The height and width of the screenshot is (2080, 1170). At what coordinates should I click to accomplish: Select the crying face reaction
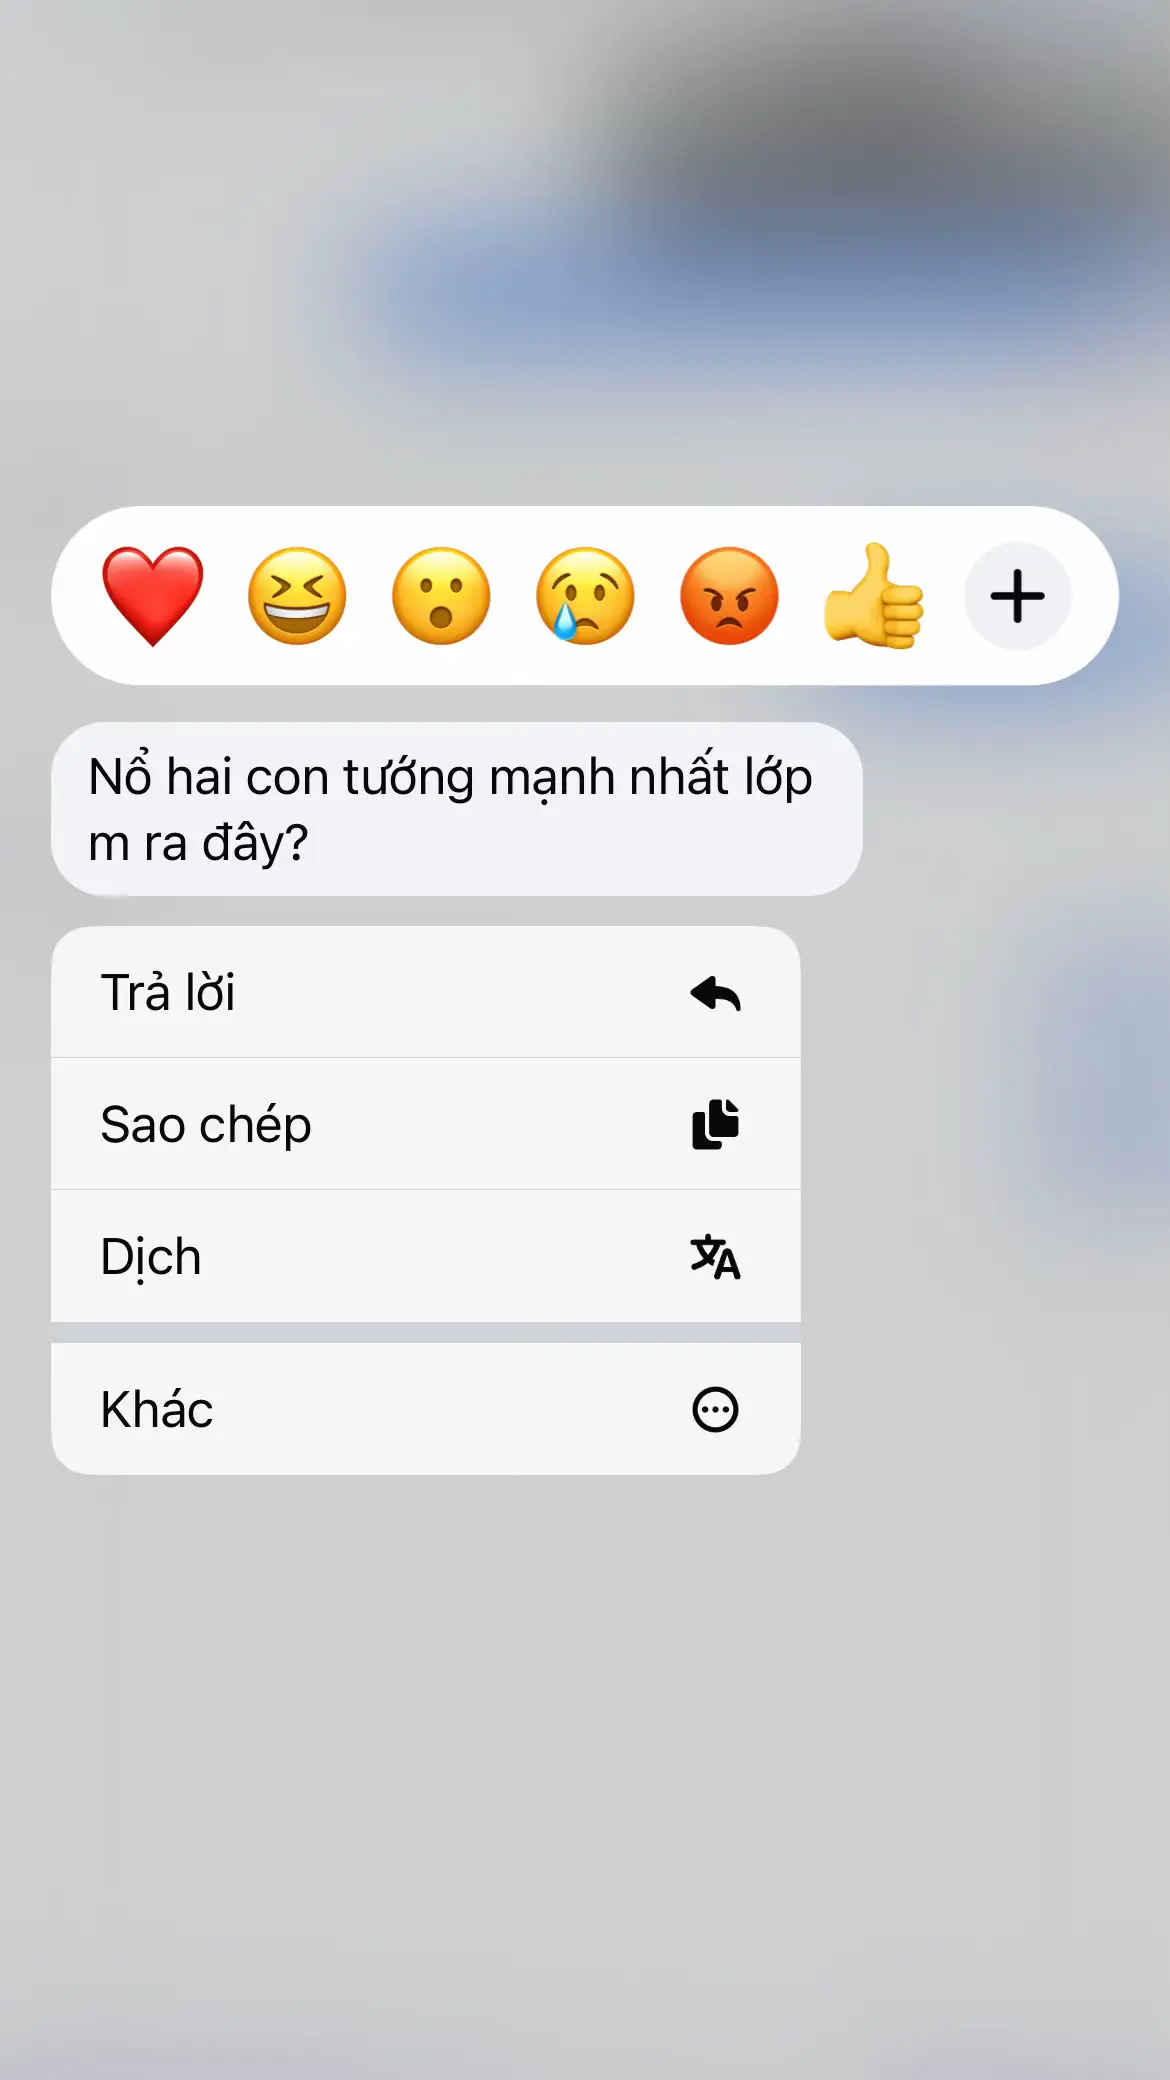(585, 596)
